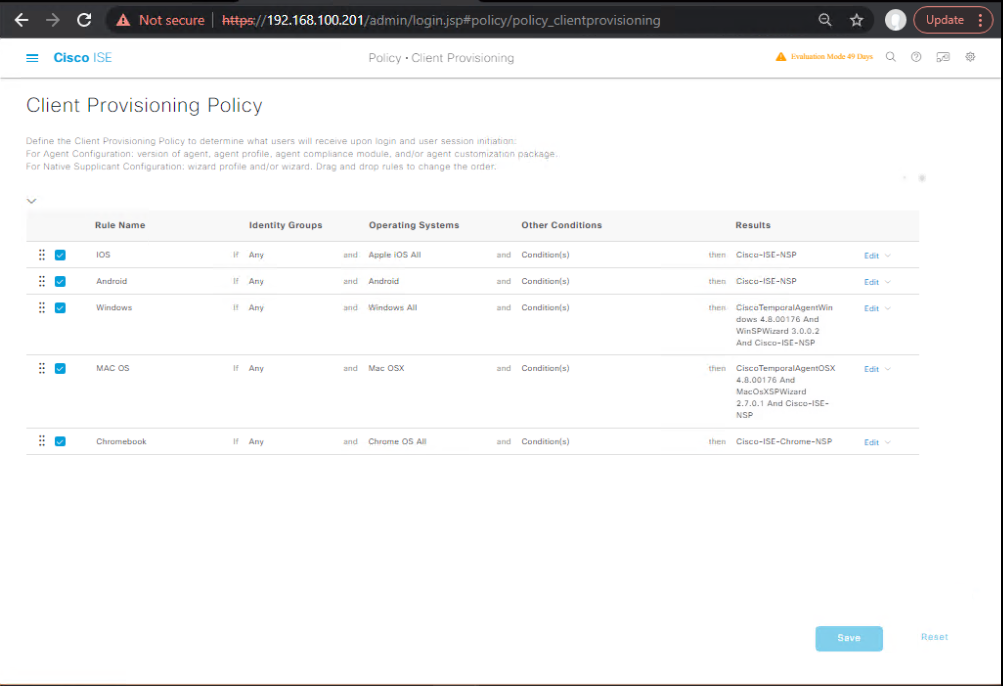Bookmark this page with the star
Viewport: 1003px width, 686px height.
857,20
